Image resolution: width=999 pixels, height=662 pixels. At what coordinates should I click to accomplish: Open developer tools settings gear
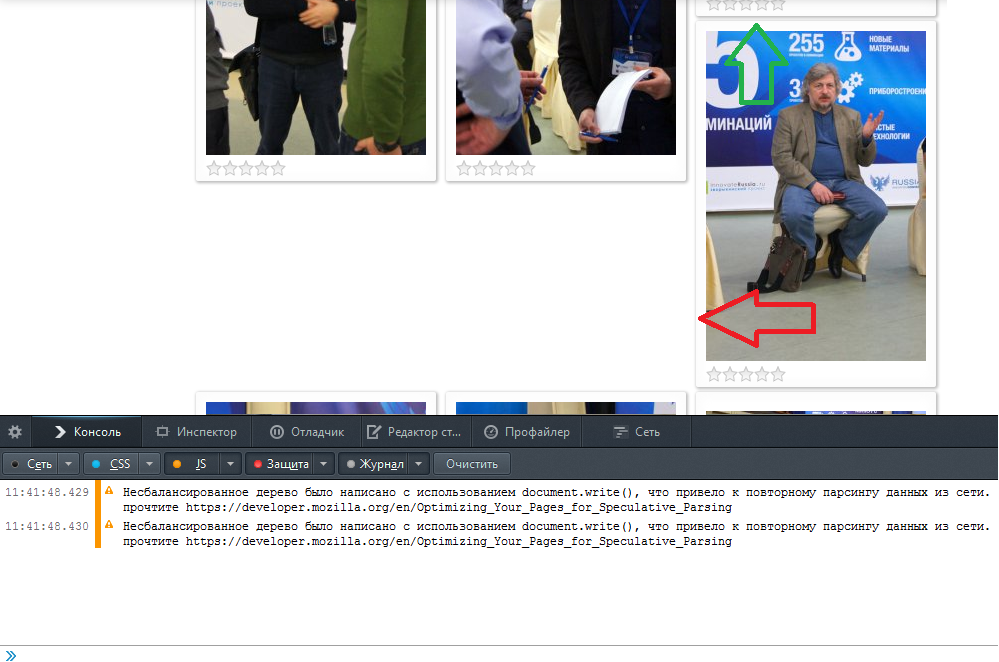pos(15,432)
